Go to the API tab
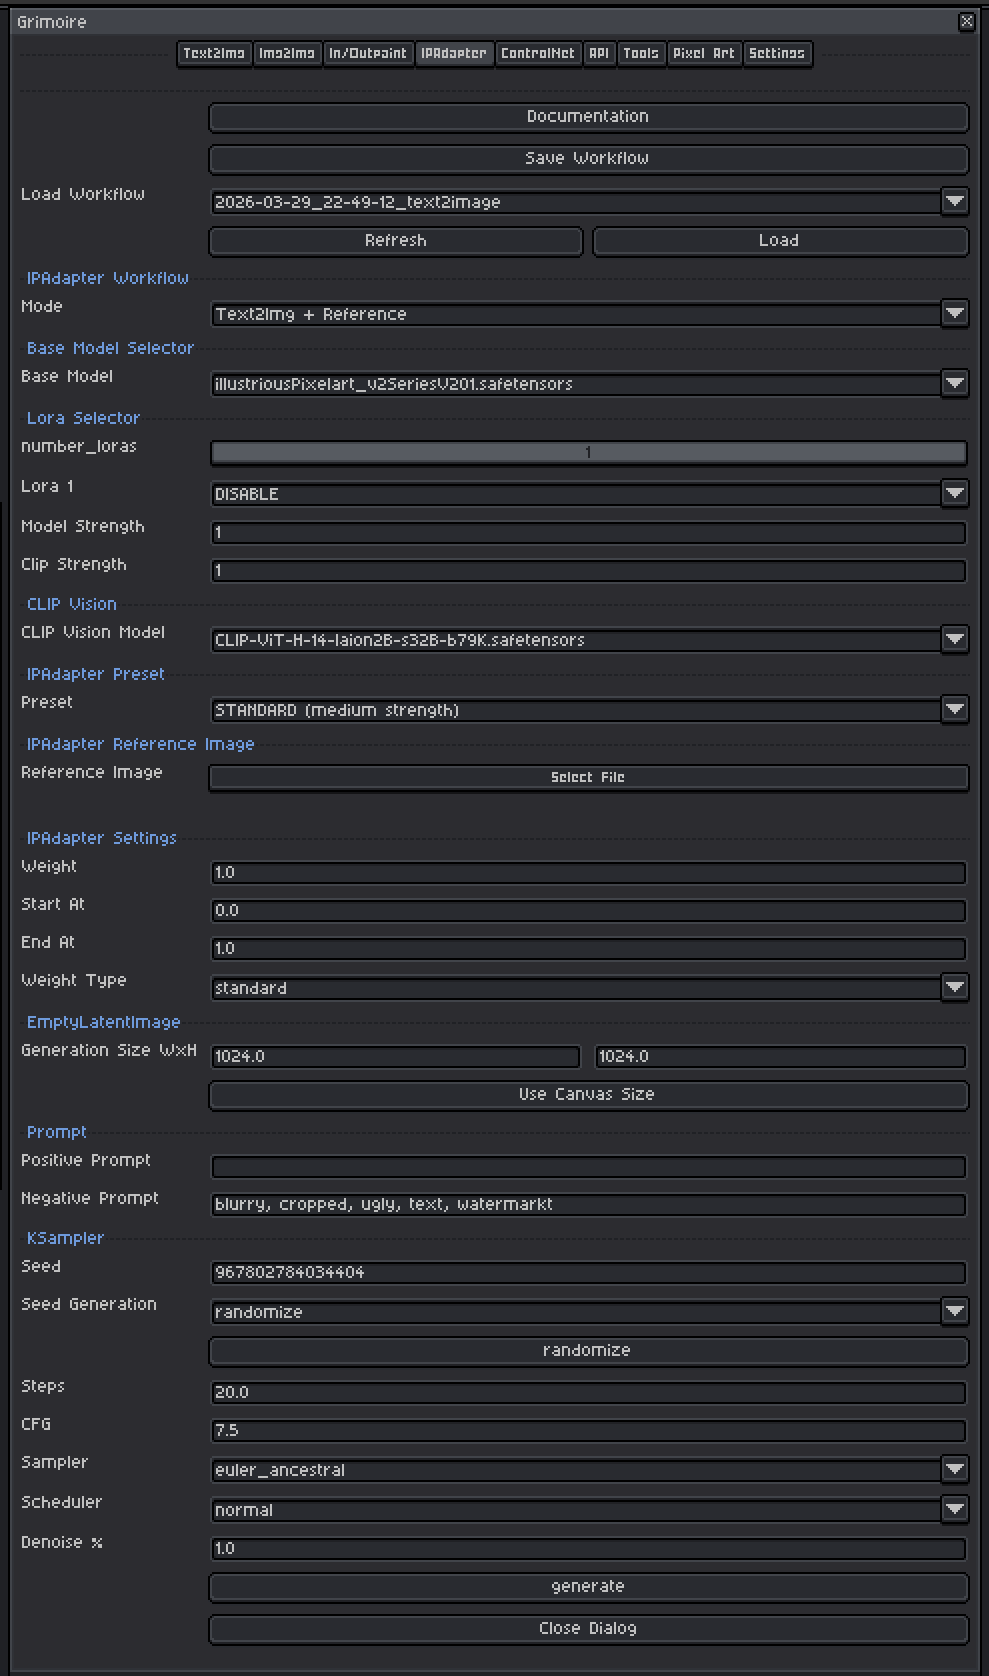 599,53
